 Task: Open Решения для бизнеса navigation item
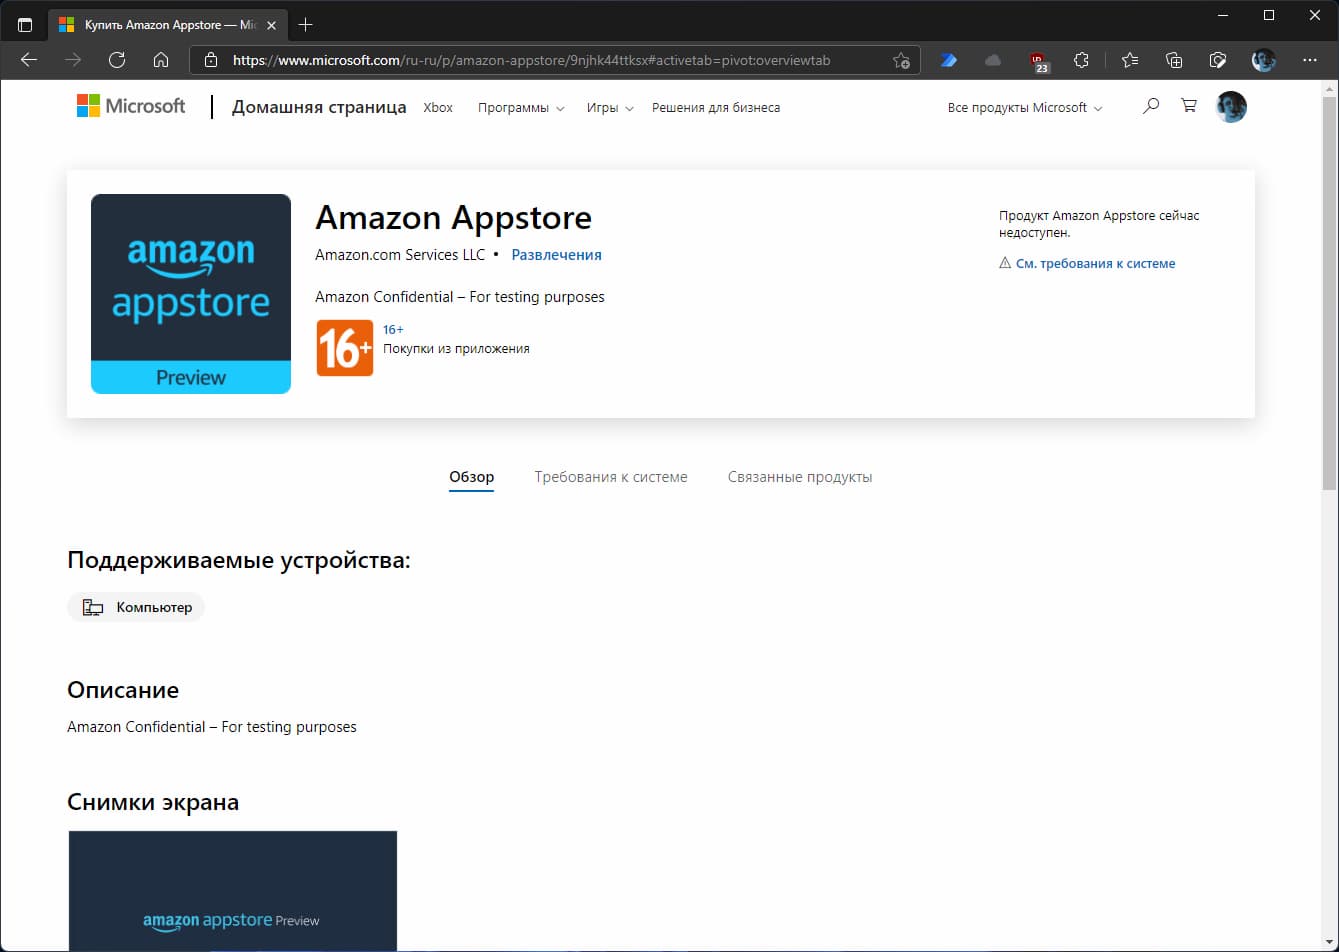(716, 107)
